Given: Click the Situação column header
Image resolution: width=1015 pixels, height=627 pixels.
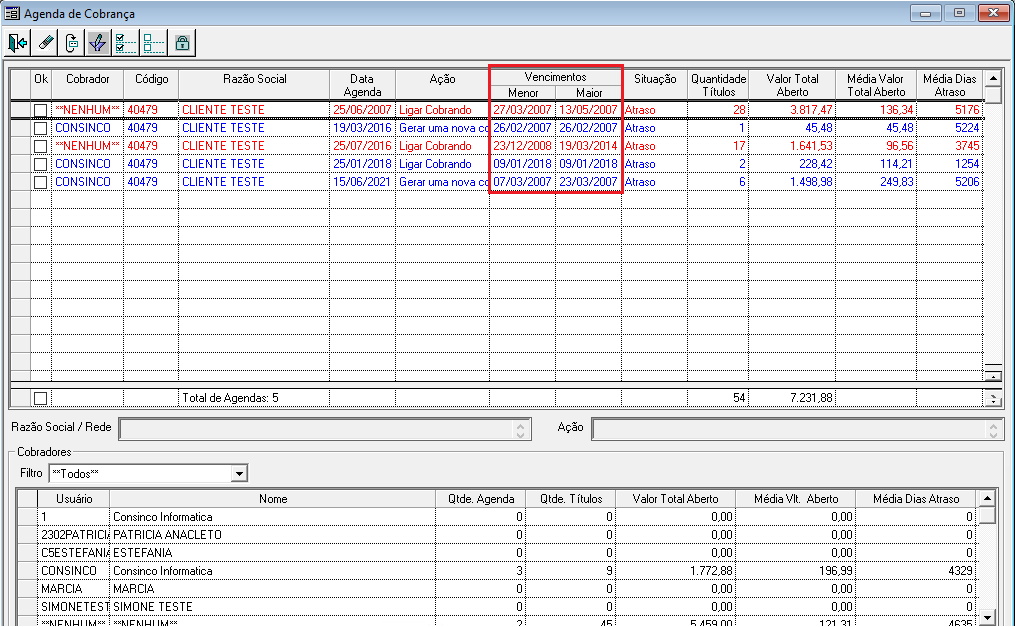Looking at the screenshot, I should click(654, 85).
